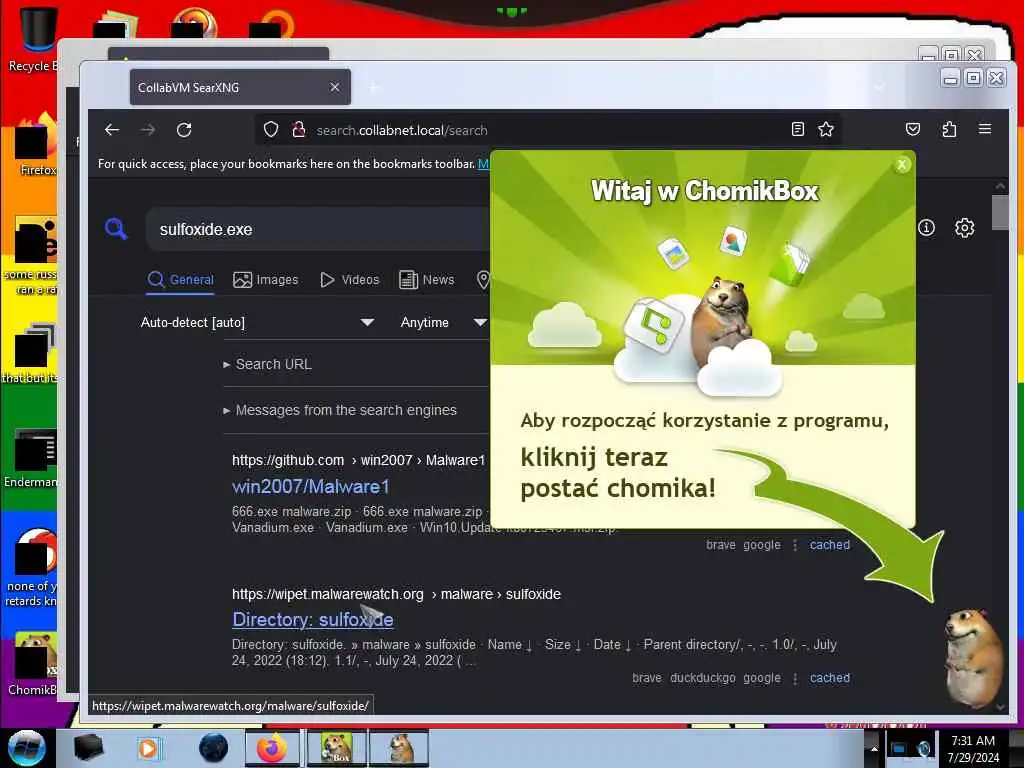Close the ChomikBox welcome popup
1024x768 pixels.
902,165
